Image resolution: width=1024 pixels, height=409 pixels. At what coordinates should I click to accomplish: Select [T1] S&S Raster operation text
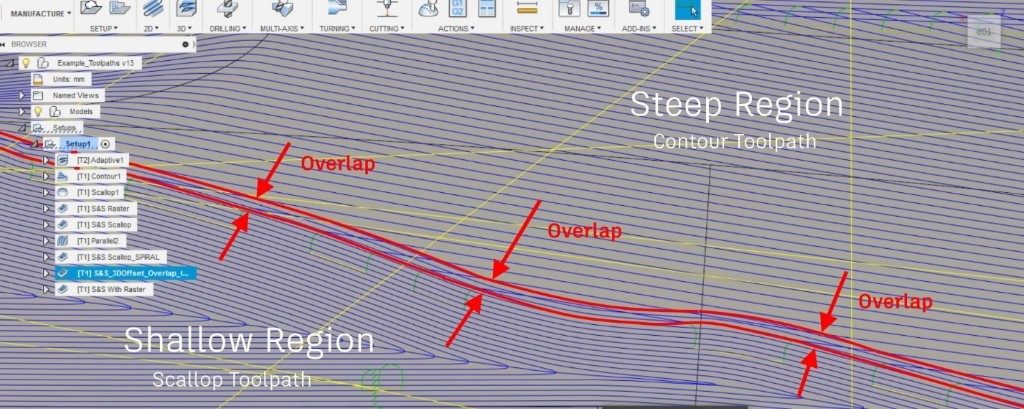coord(103,208)
